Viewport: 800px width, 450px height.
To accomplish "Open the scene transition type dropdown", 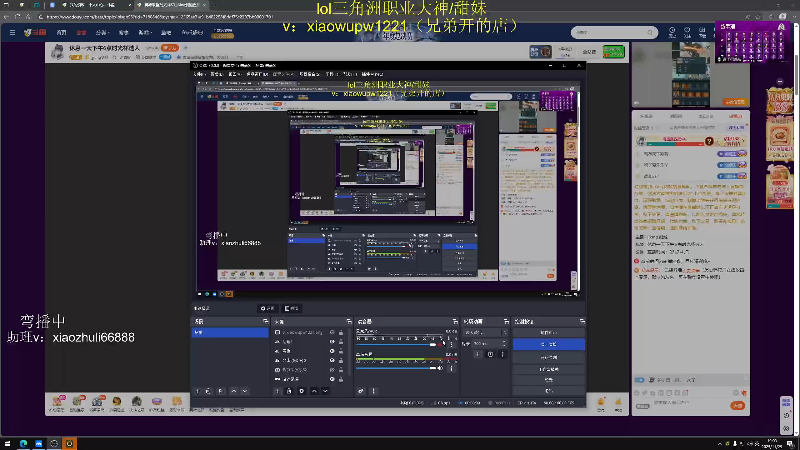I will [x=485, y=332].
